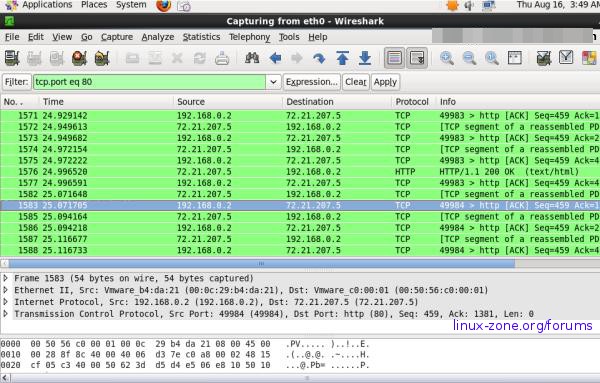Launch Firefox from top panel
This screenshot has width=600, height=383.
(x=164, y=5)
